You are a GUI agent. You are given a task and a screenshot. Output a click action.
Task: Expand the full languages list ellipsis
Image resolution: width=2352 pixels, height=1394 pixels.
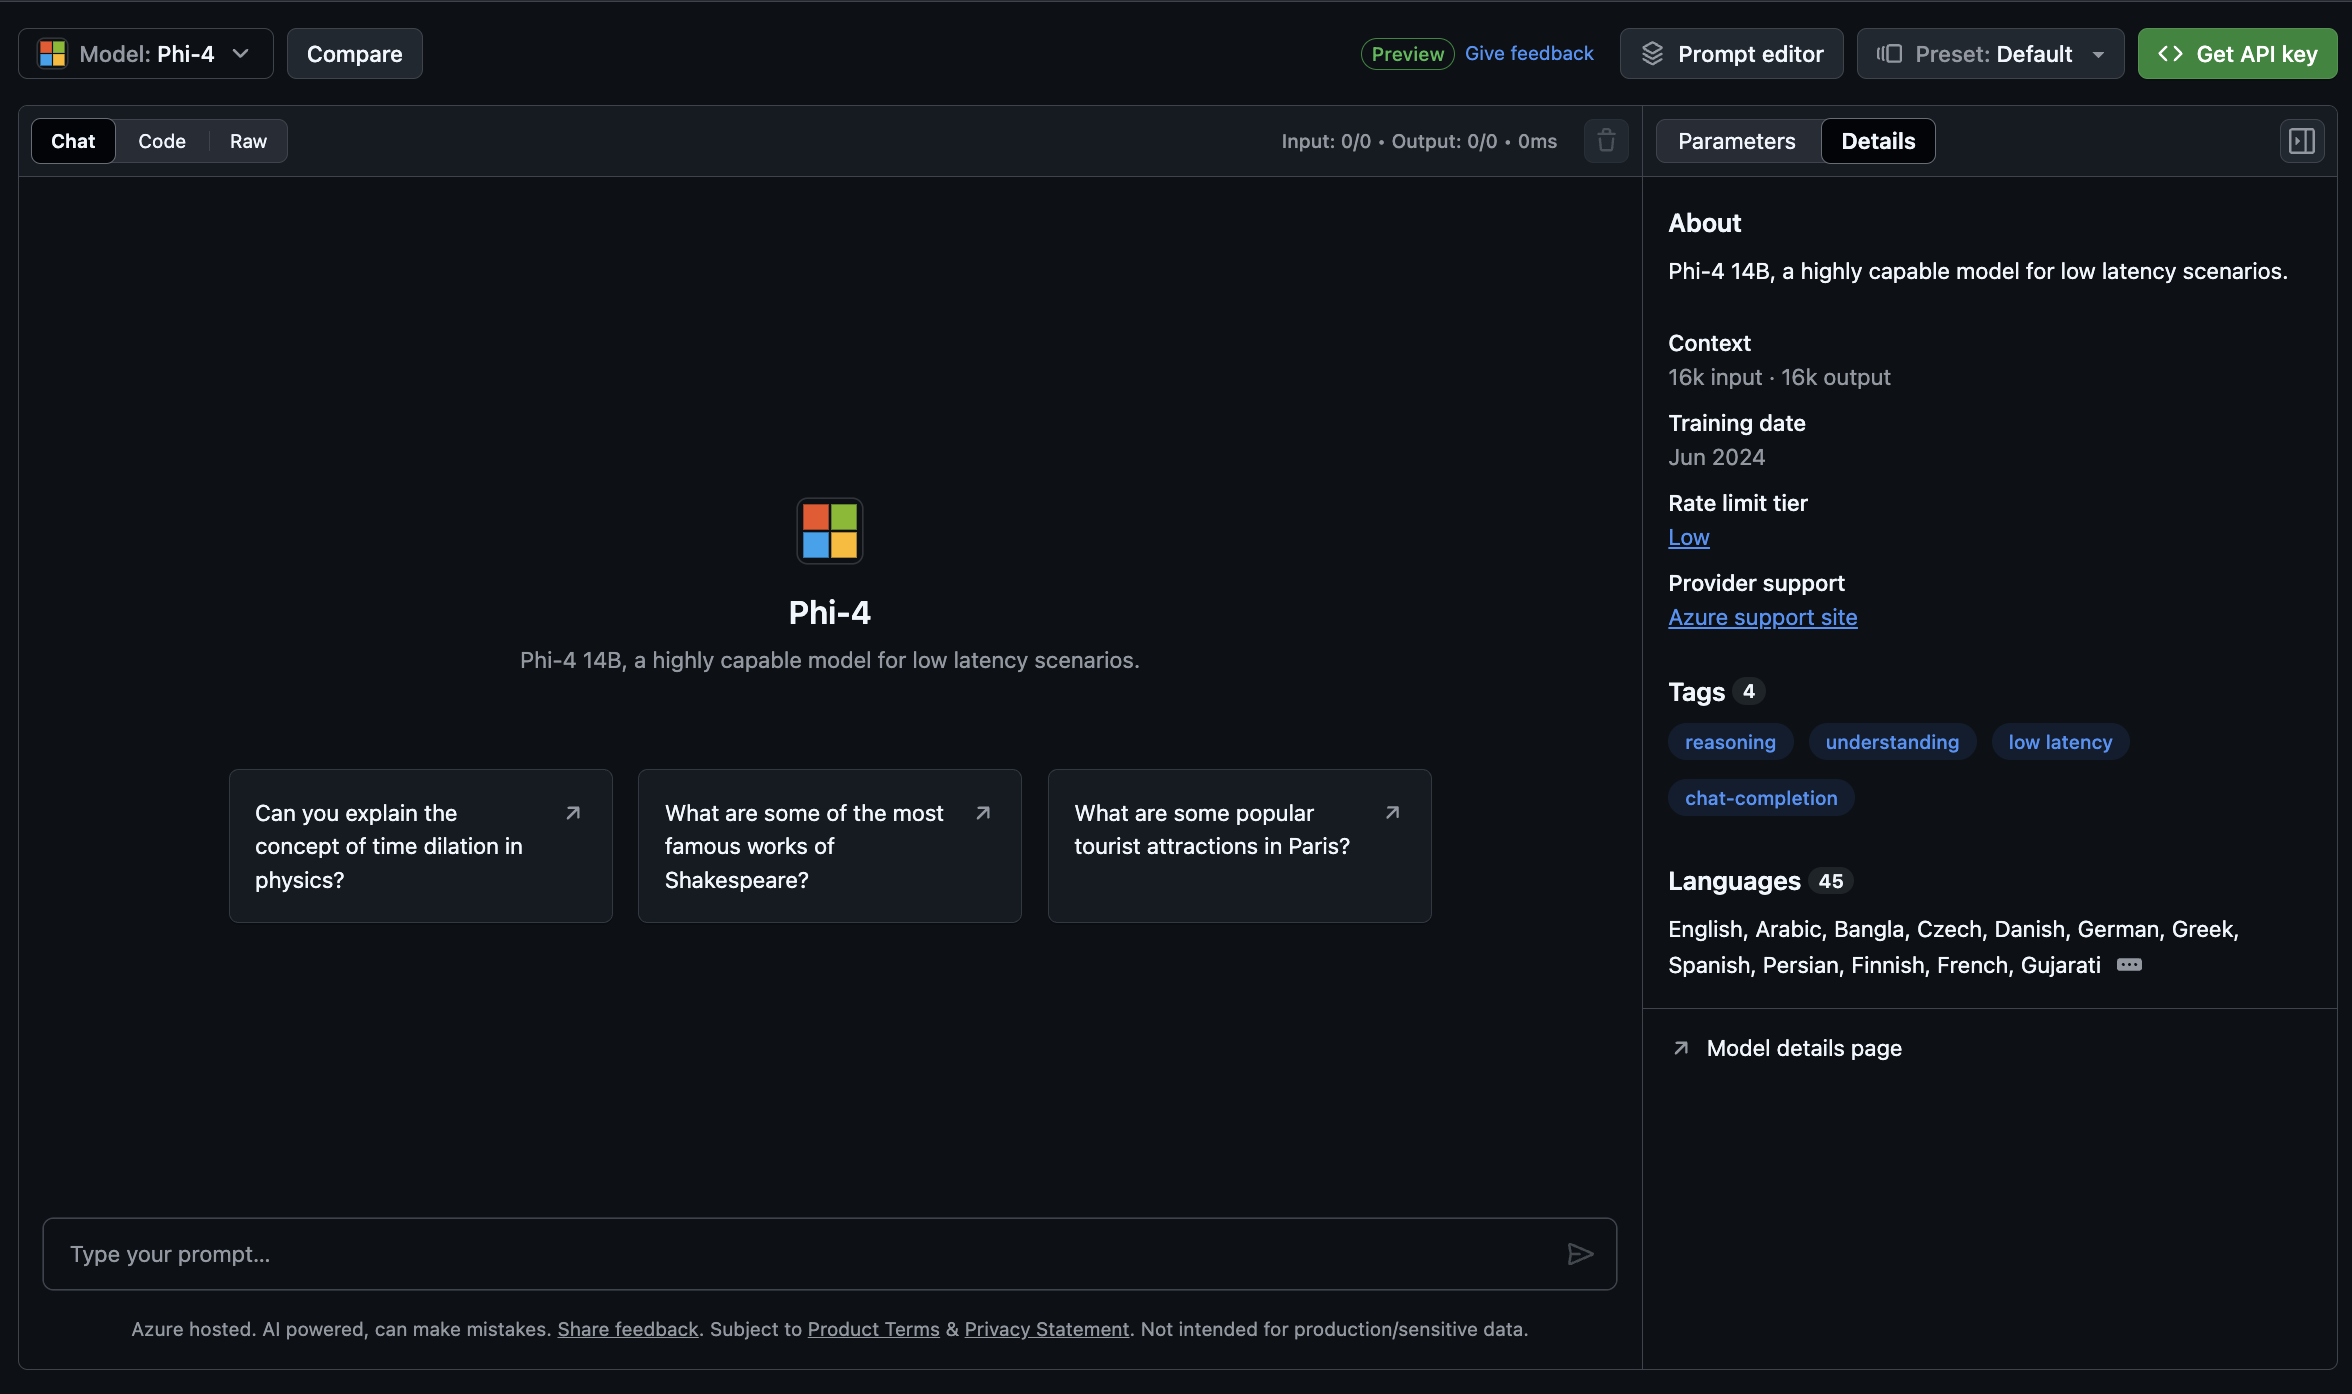click(2129, 965)
